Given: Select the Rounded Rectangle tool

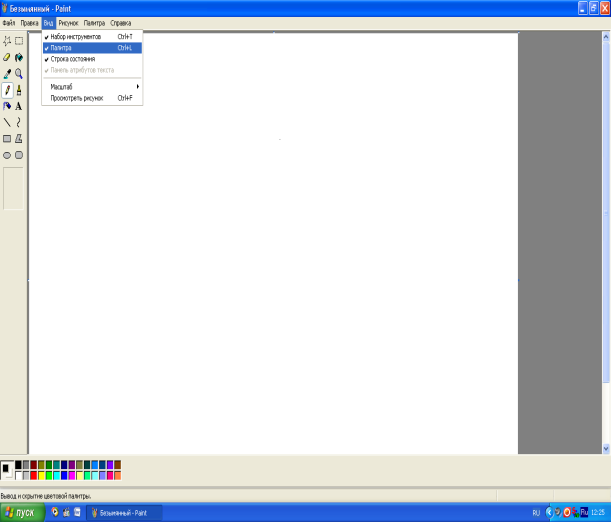Looking at the screenshot, I should (x=19, y=155).
